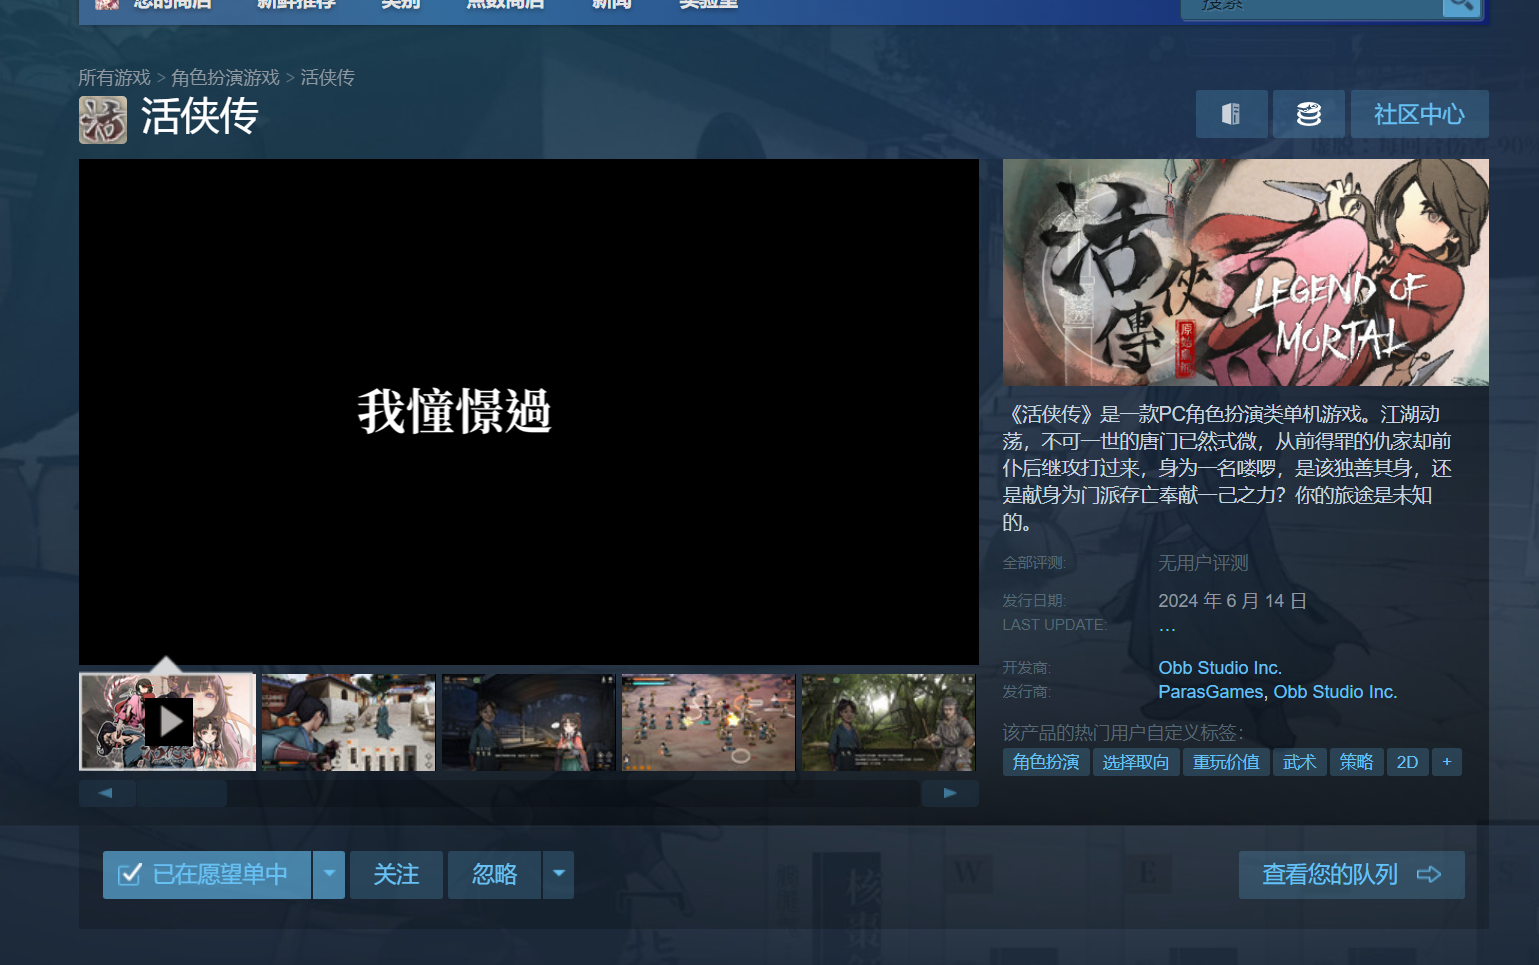Click the 该产品的热门用户自定义标签 heading
The image size is (1539, 965).
(x=1123, y=733)
